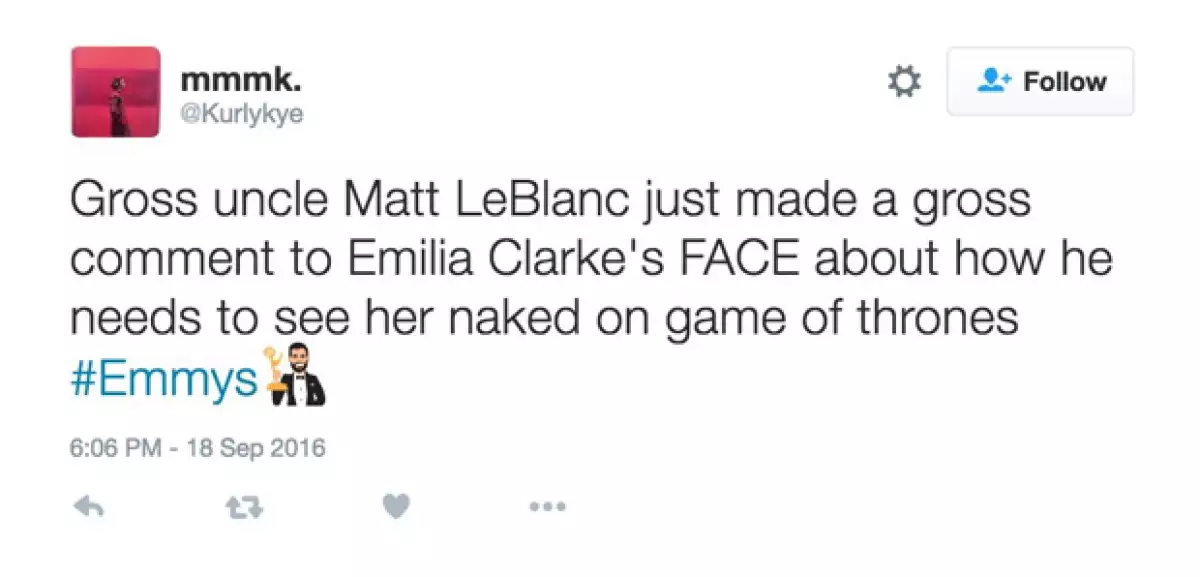Follow the @Kurlykye account
The width and height of the screenshot is (1200, 577).
1040,82
